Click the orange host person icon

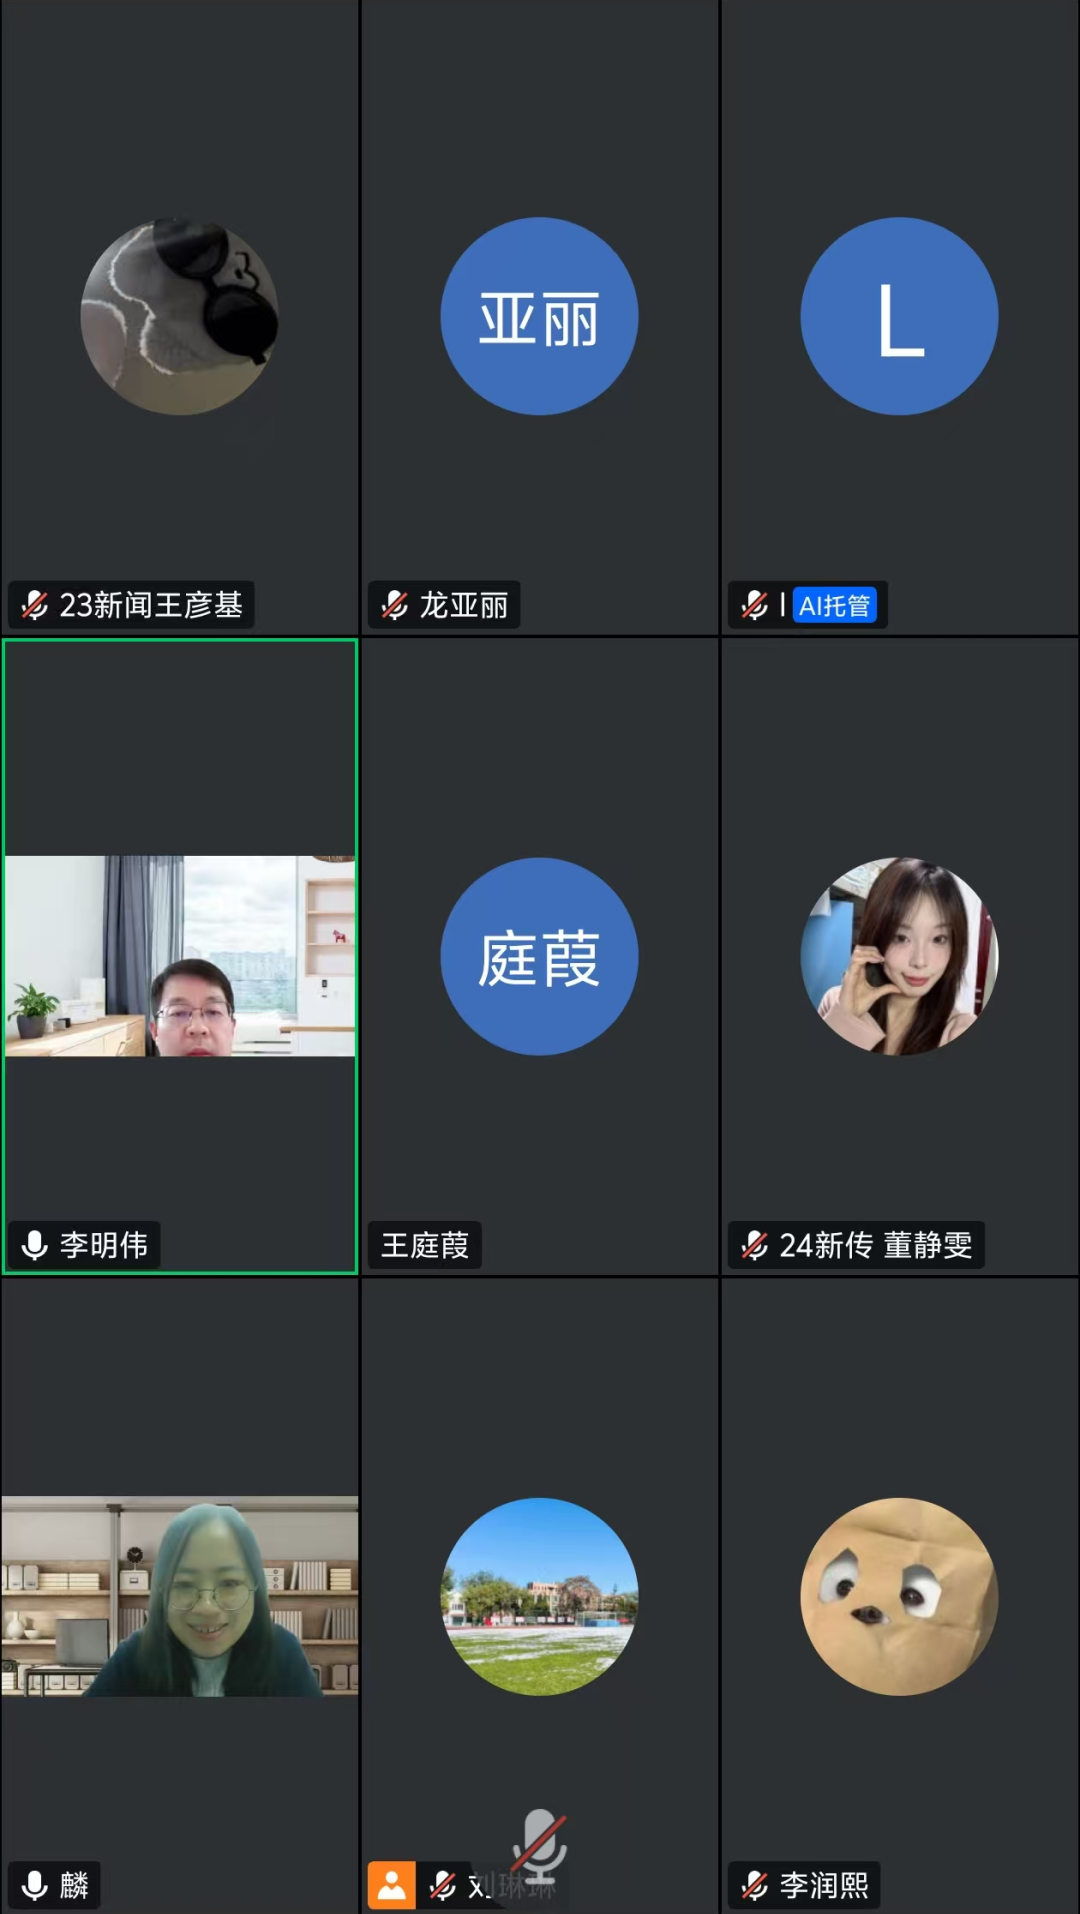pyautogui.click(x=392, y=1885)
